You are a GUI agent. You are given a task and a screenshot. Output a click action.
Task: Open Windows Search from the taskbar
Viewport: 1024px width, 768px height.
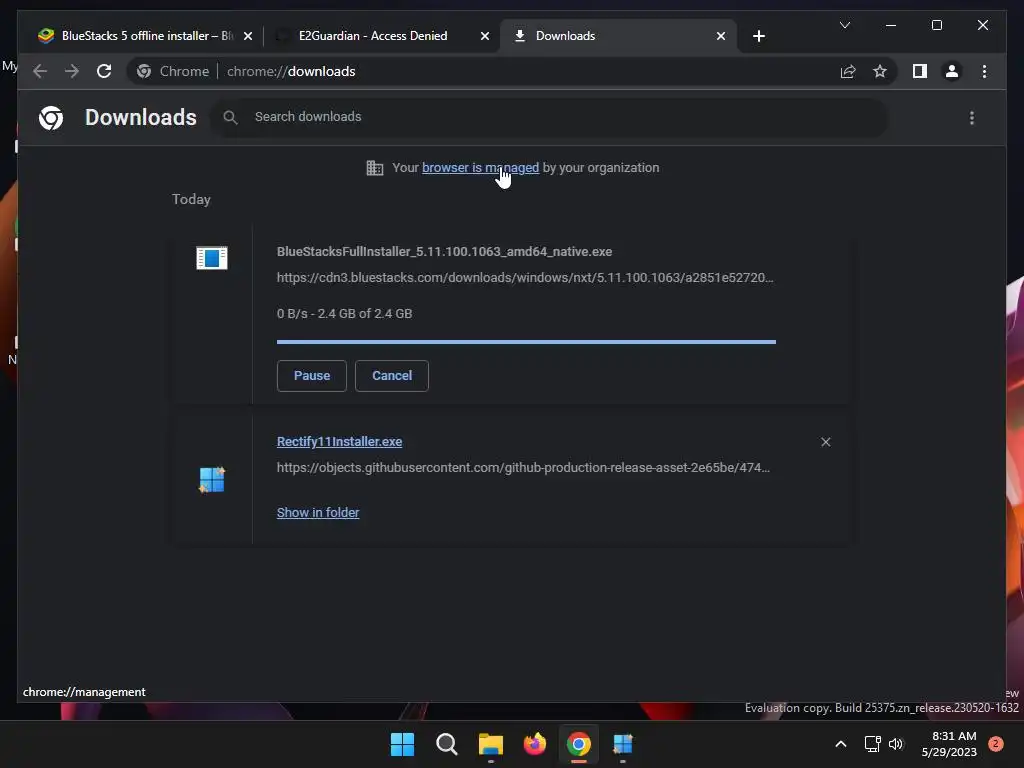pos(447,744)
